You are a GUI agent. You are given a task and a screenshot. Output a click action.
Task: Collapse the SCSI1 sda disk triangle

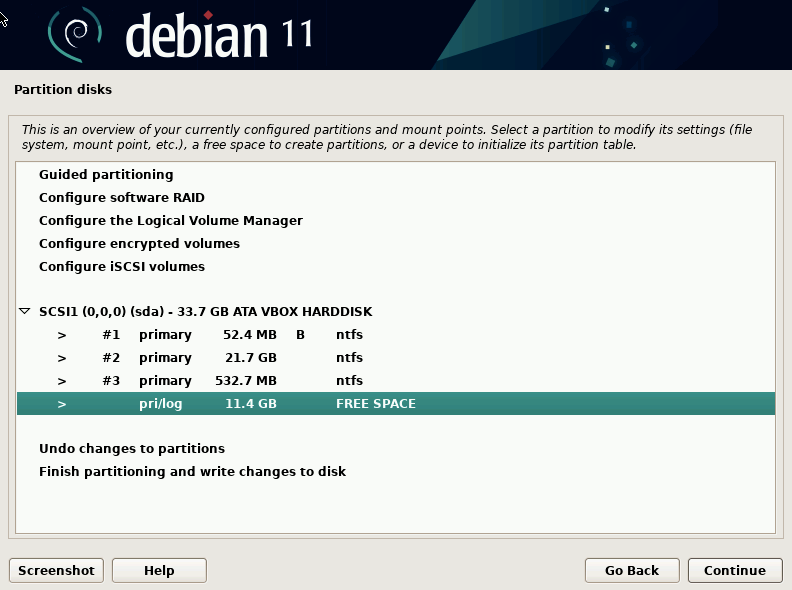(x=25, y=312)
